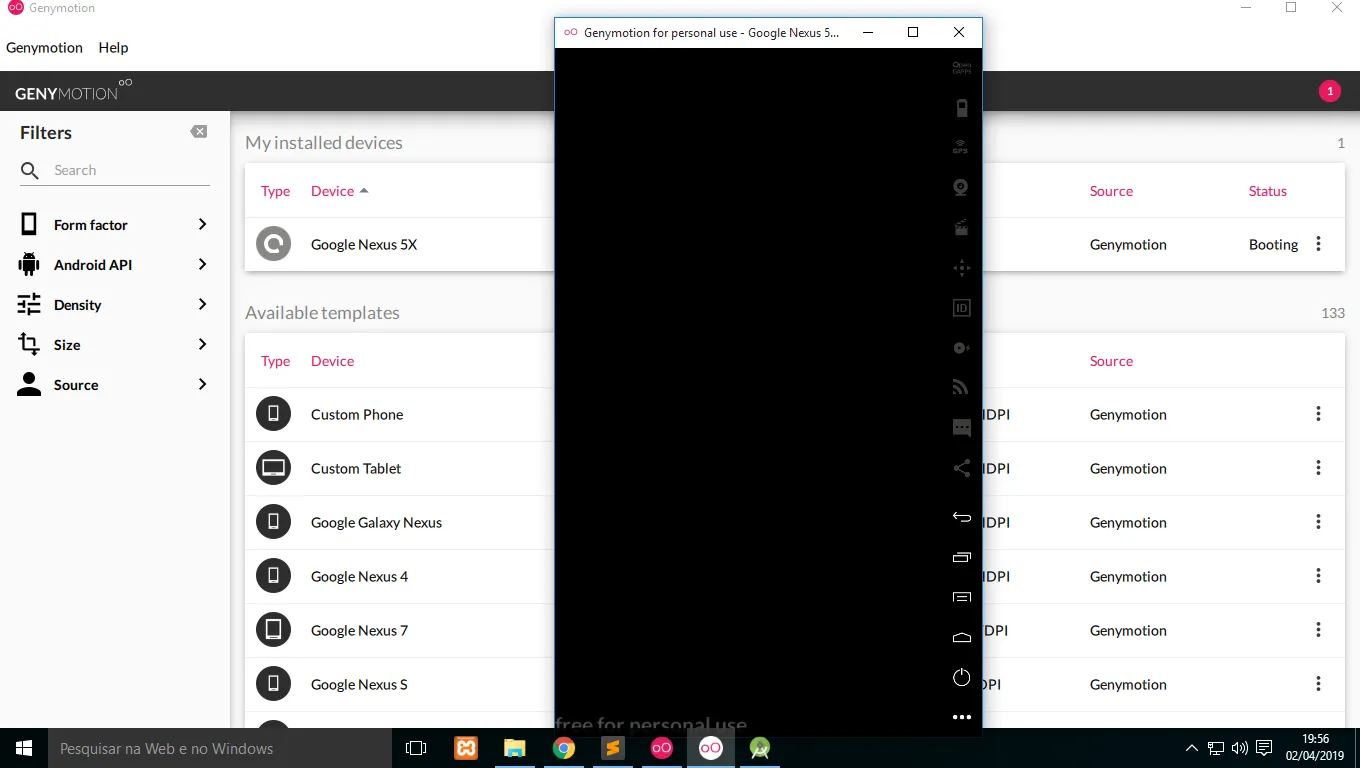Image resolution: width=1360 pixels, height=768 pixels.
Task: Click the tablet icon beside Google Nexus 7
Action: coord(273,630)
